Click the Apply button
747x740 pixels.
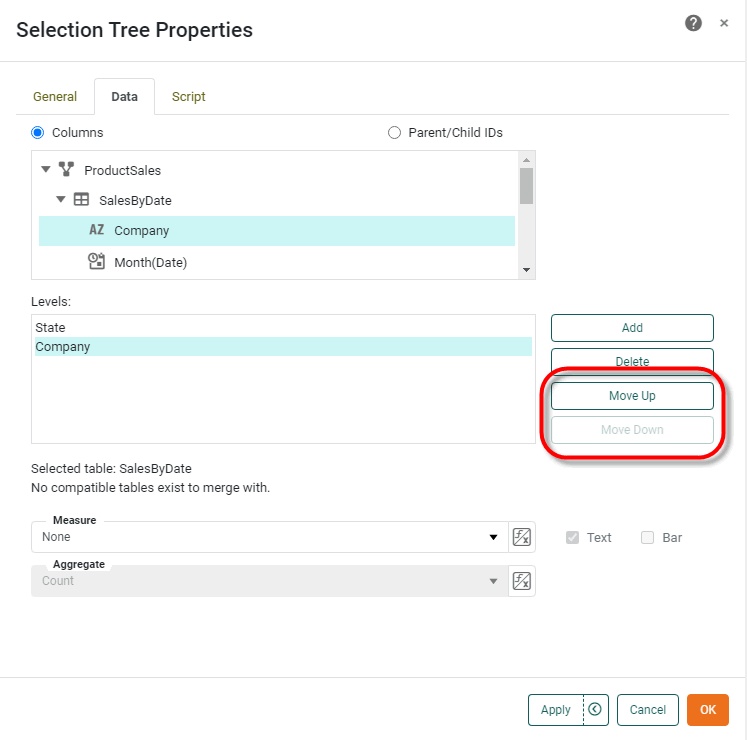[x=555, y=710]
